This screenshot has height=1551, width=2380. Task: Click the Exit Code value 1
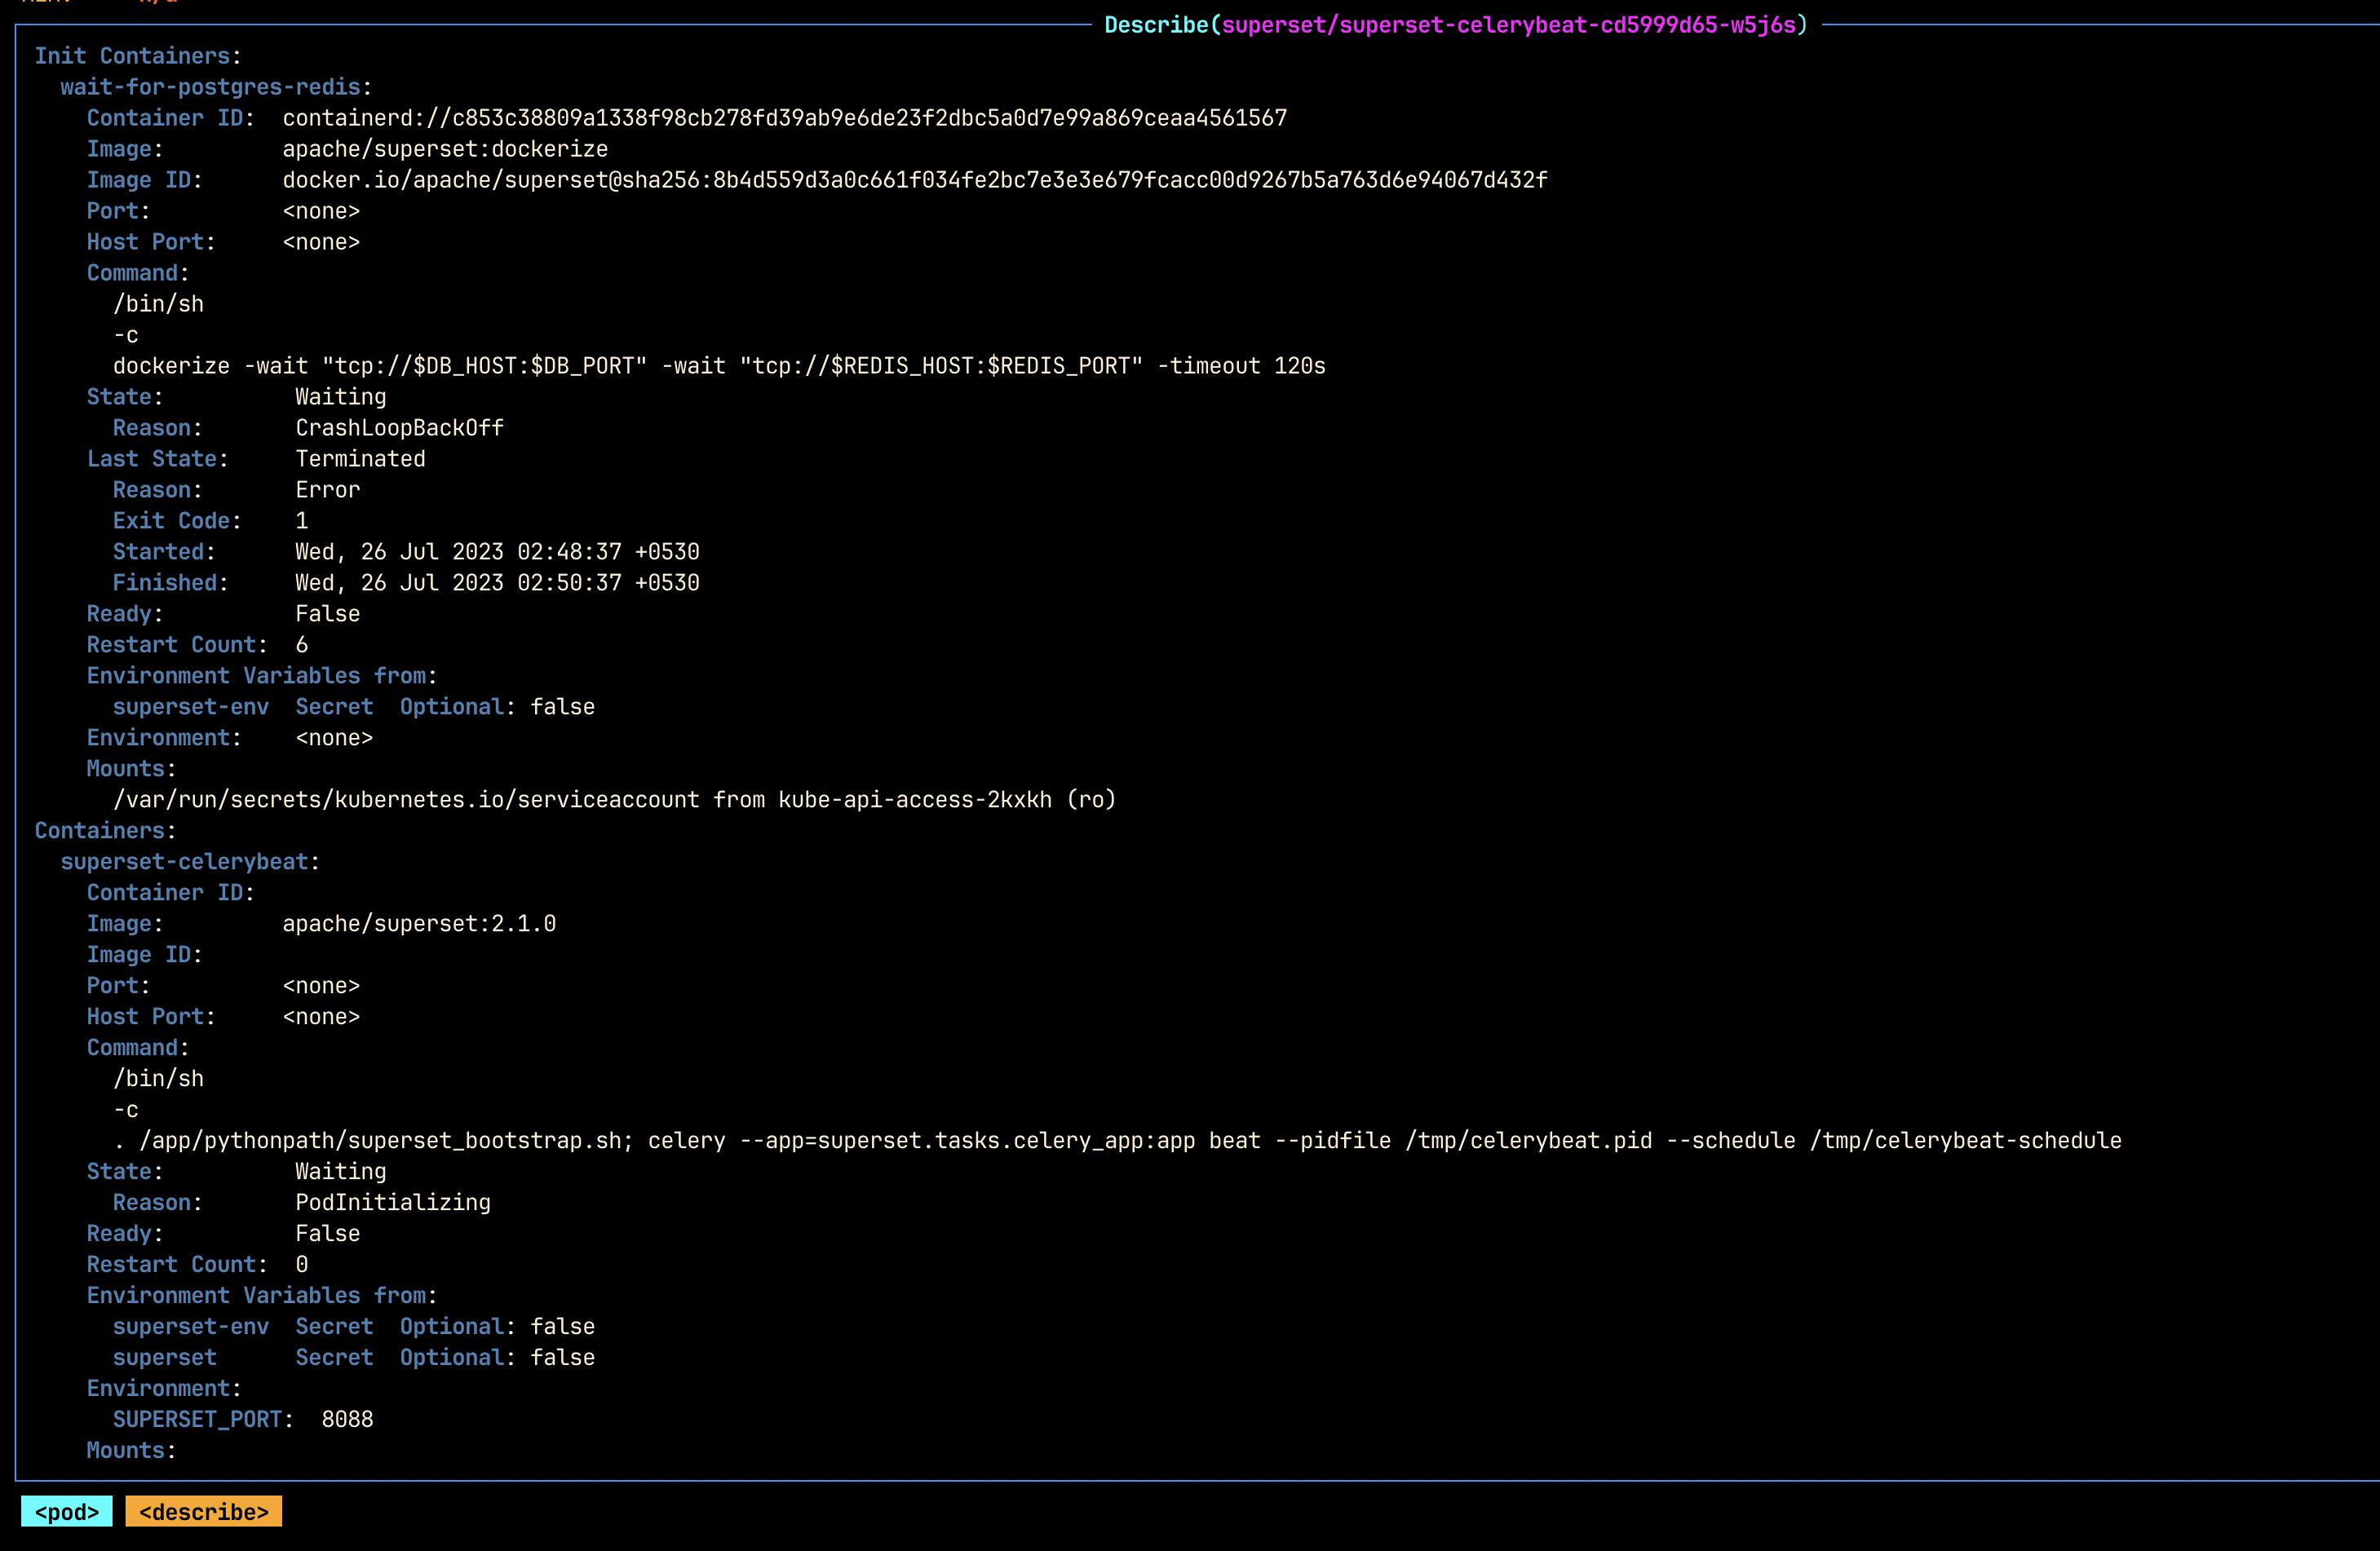(302, 520)
